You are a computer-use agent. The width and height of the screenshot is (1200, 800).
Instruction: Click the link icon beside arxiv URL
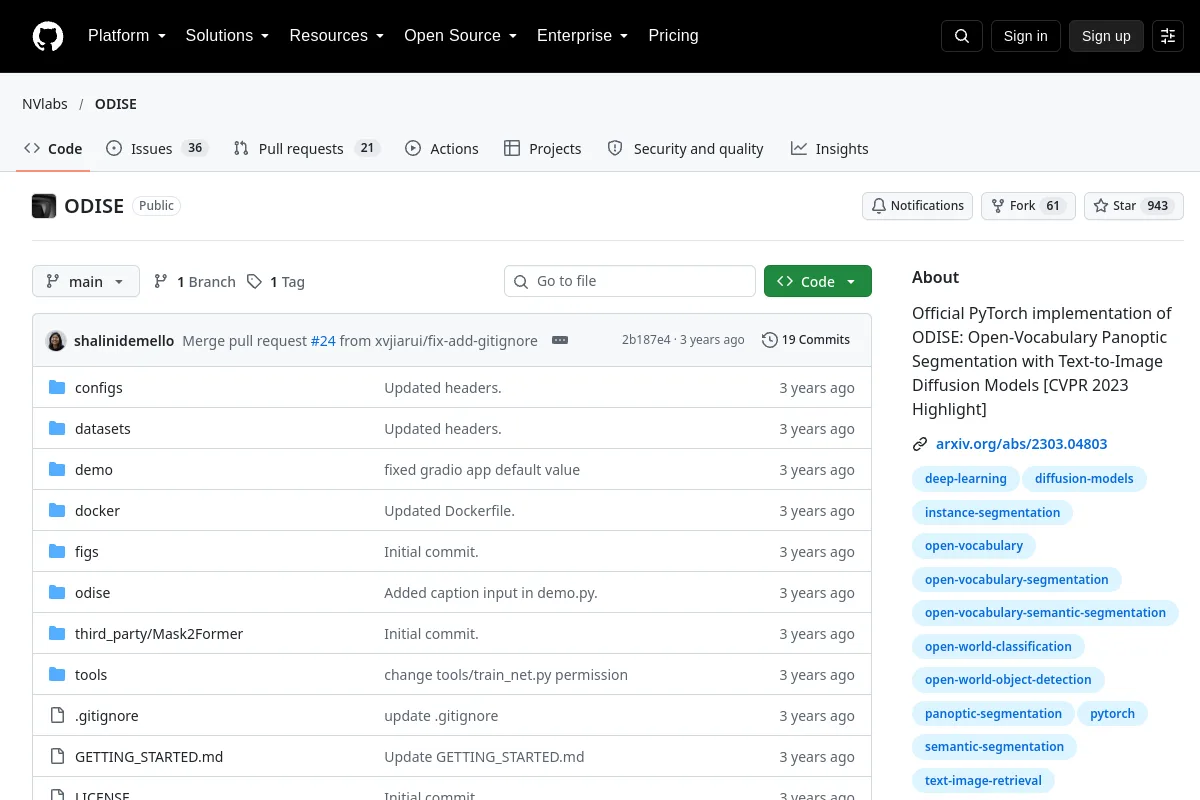click(x=920, y=444)
